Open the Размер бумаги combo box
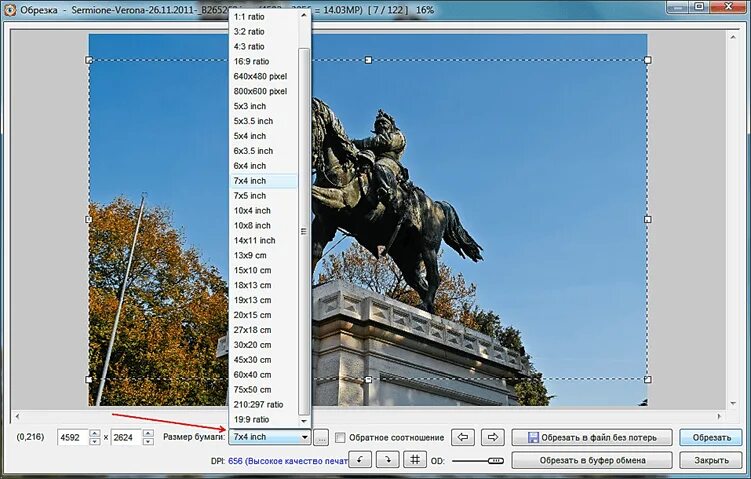Screen dimensions: 751x479 pos(270,437)
